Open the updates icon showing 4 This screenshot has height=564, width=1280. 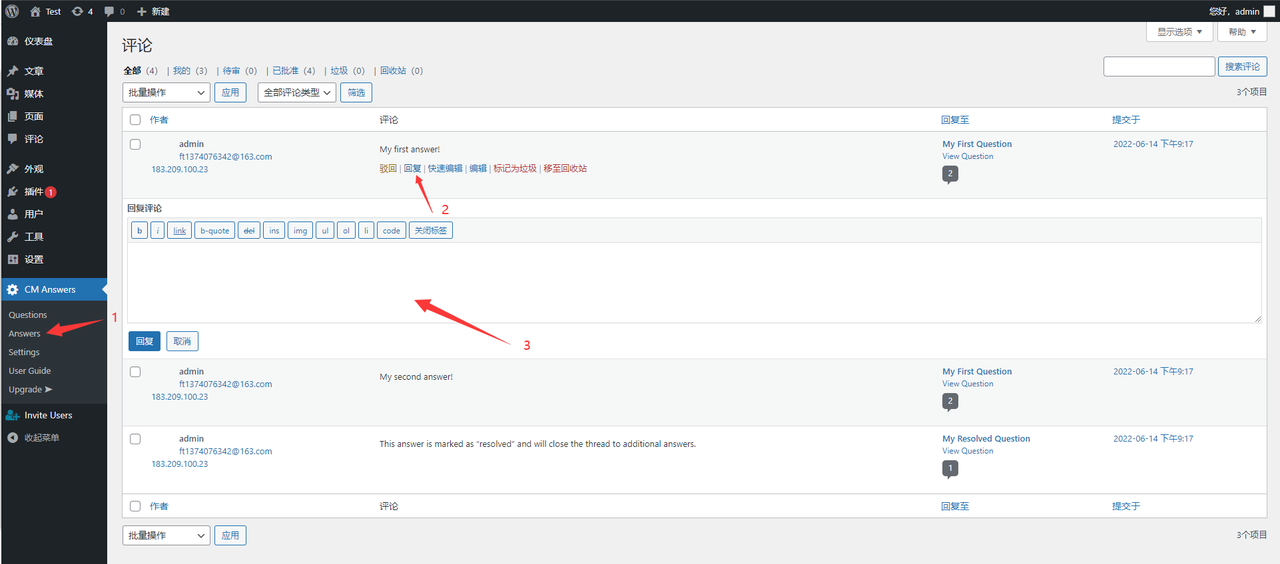(83, 11)
